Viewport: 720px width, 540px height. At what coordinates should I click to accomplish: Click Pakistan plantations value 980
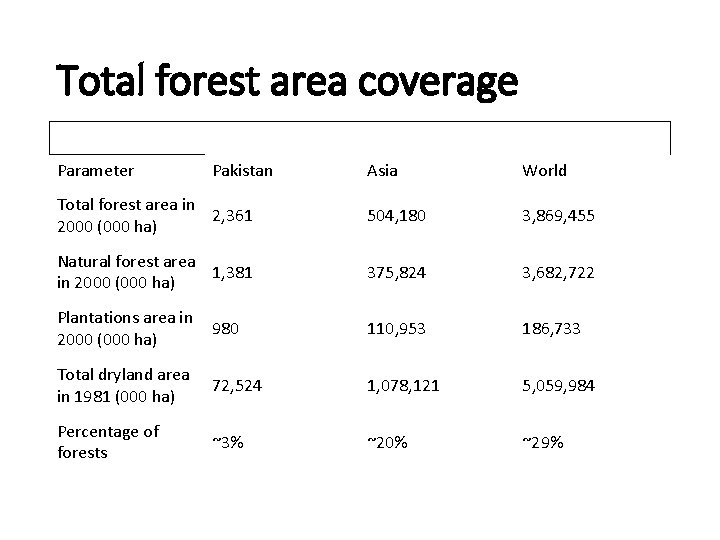click(225, 329)
